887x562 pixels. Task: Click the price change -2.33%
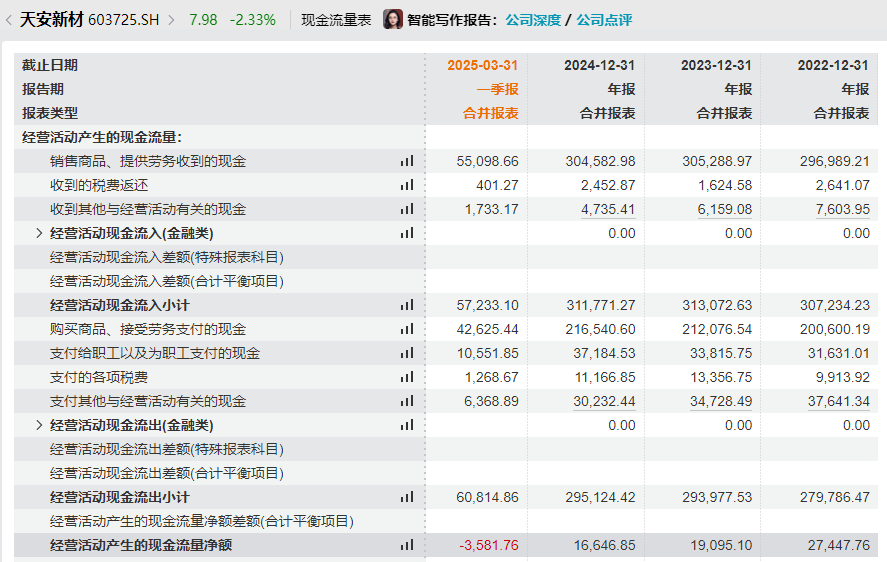click(x=253, y=20)
